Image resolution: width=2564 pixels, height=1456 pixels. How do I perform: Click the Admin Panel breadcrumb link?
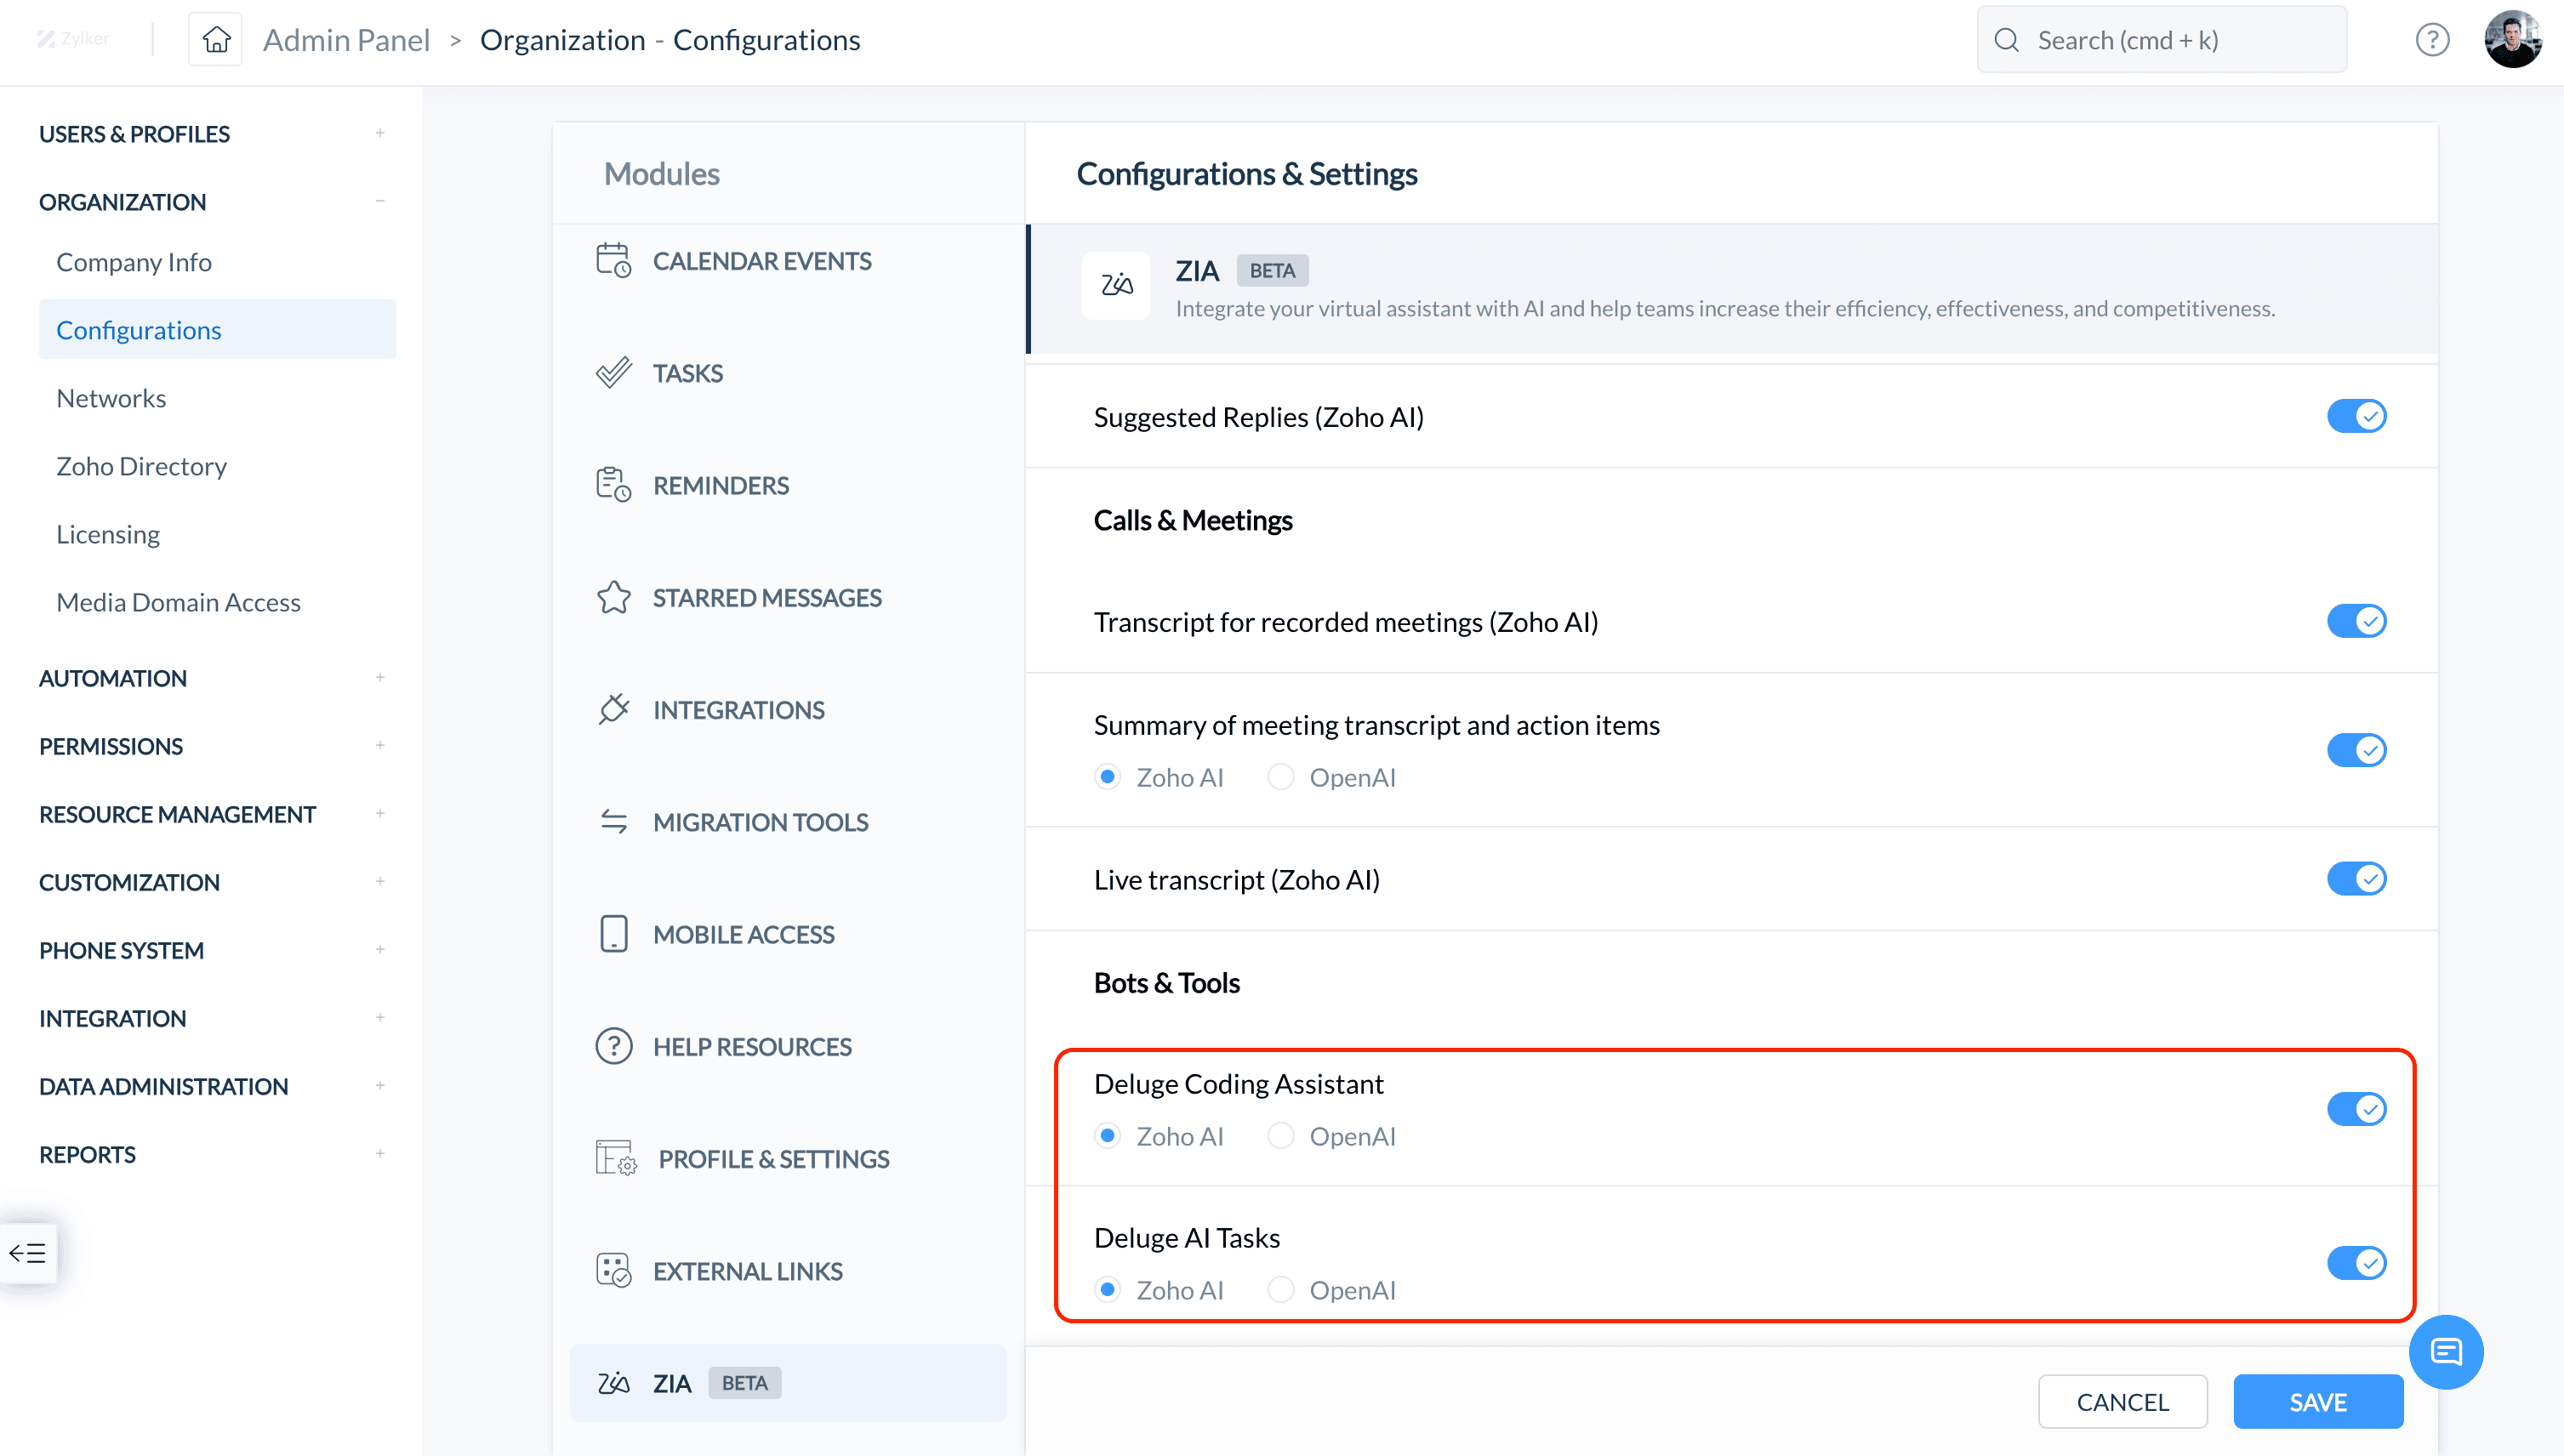[x=346, y=40]
